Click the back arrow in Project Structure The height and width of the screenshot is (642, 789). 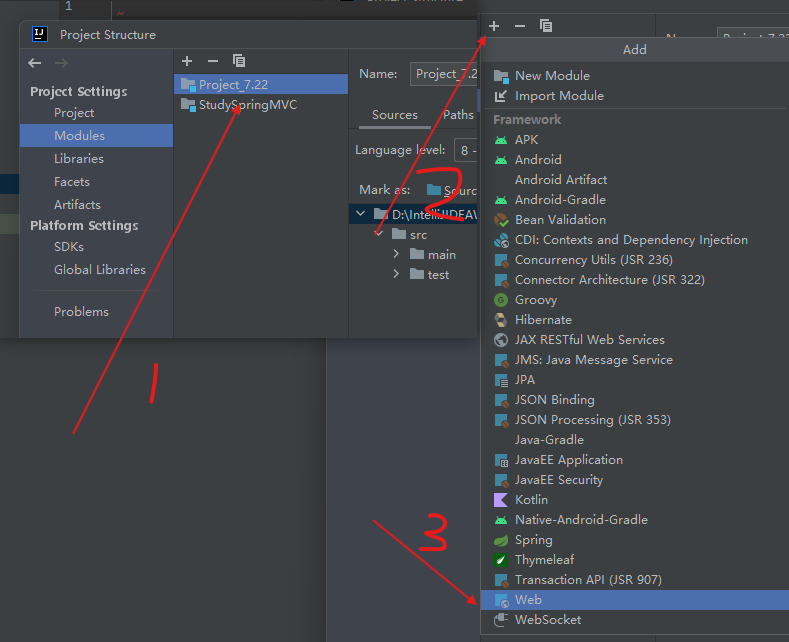click(35, 63)
